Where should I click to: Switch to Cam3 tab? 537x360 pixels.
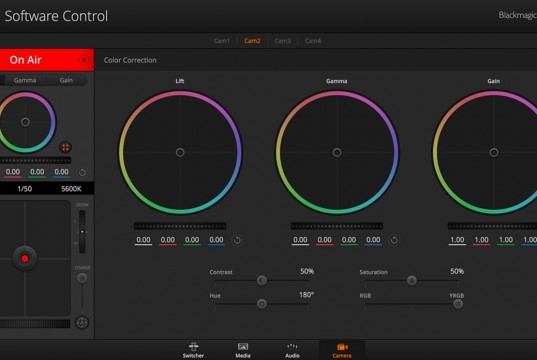pyautogui.click(x=283, y=41)
